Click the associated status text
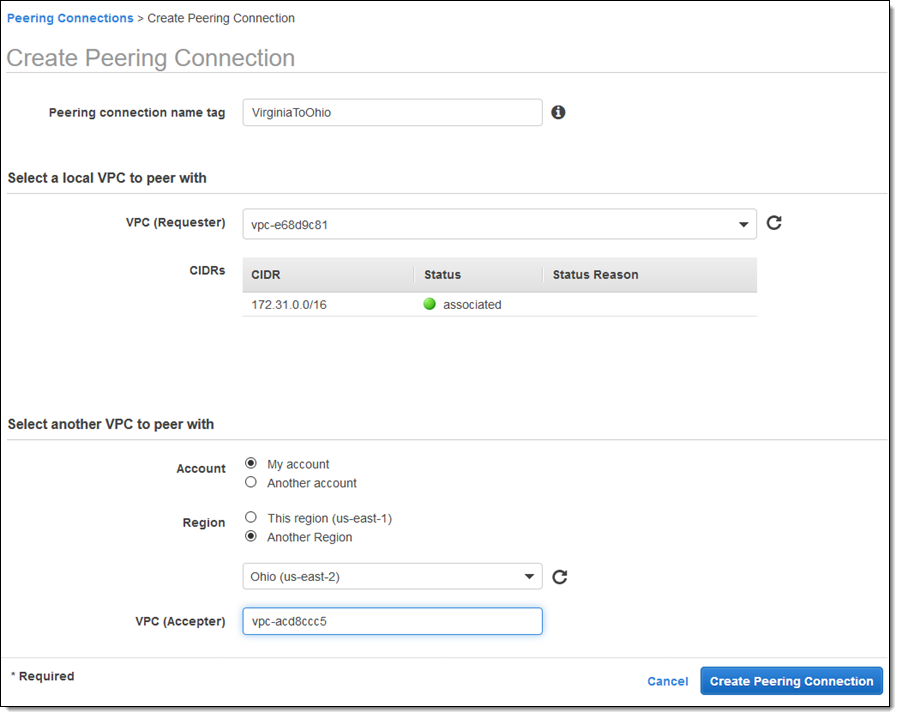The height and width of the screenshot is (717, 900). pos(472,305)
